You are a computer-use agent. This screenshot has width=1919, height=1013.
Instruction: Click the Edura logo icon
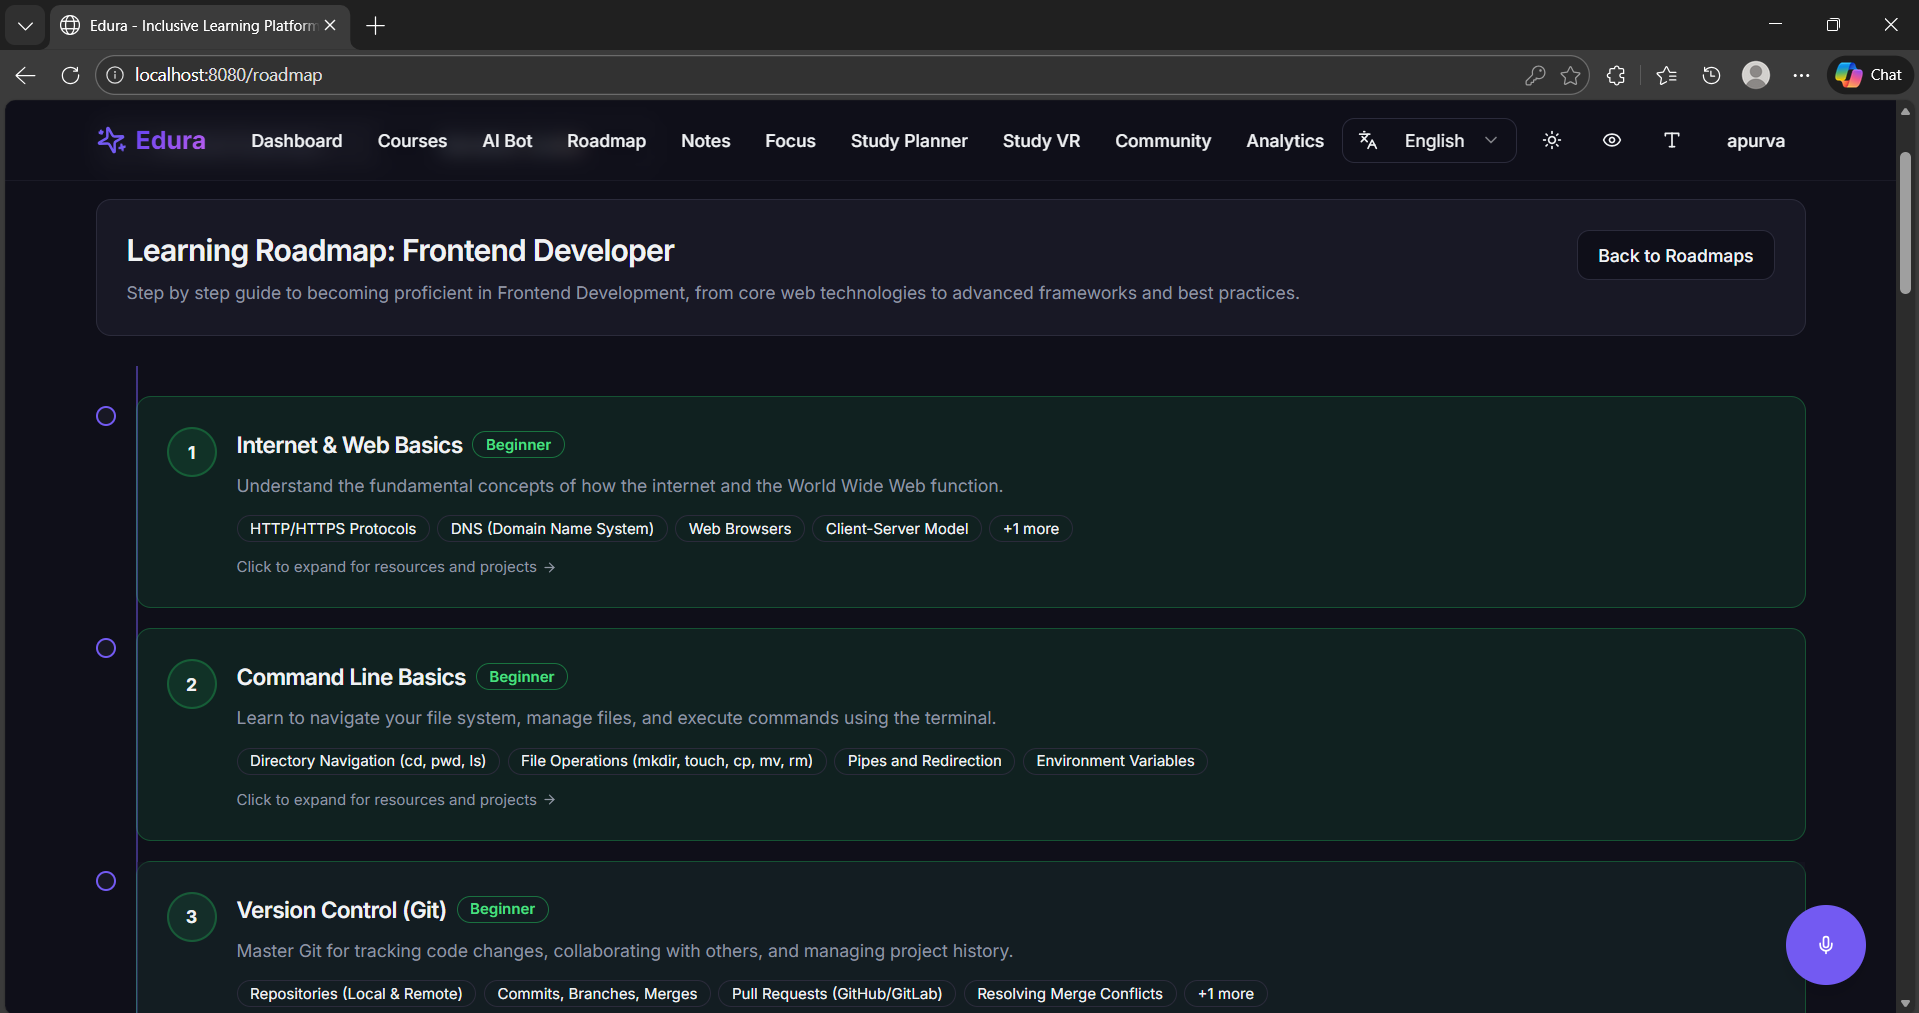[x=111, y=140]
